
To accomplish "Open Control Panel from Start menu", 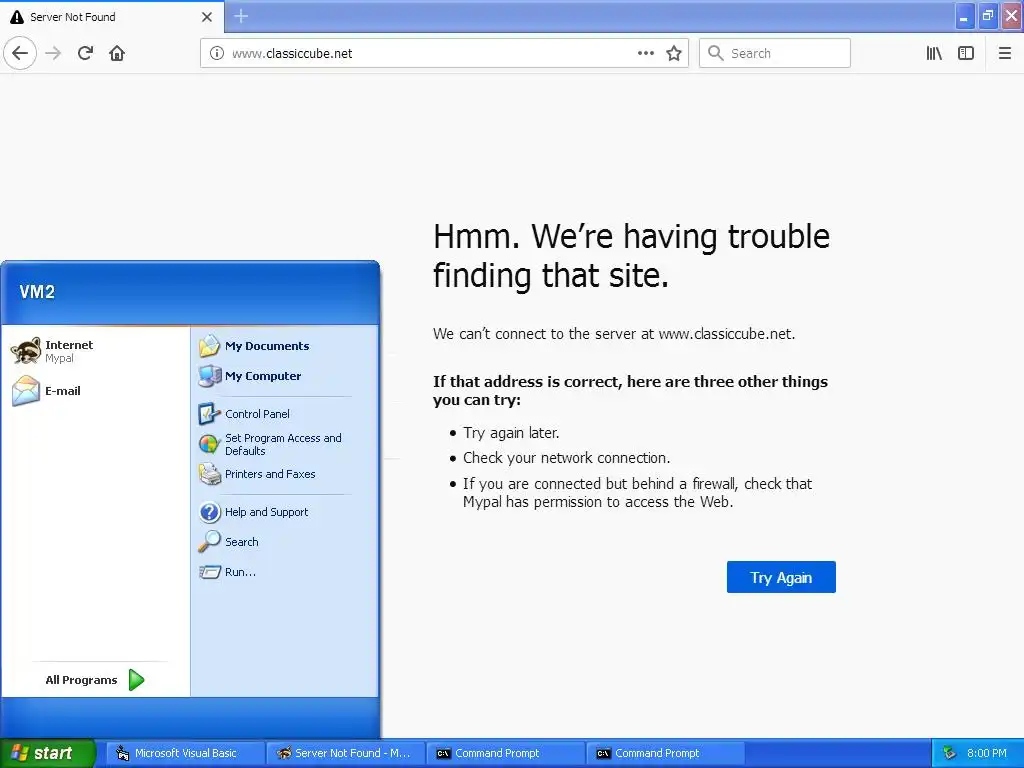I will [285, 414].
